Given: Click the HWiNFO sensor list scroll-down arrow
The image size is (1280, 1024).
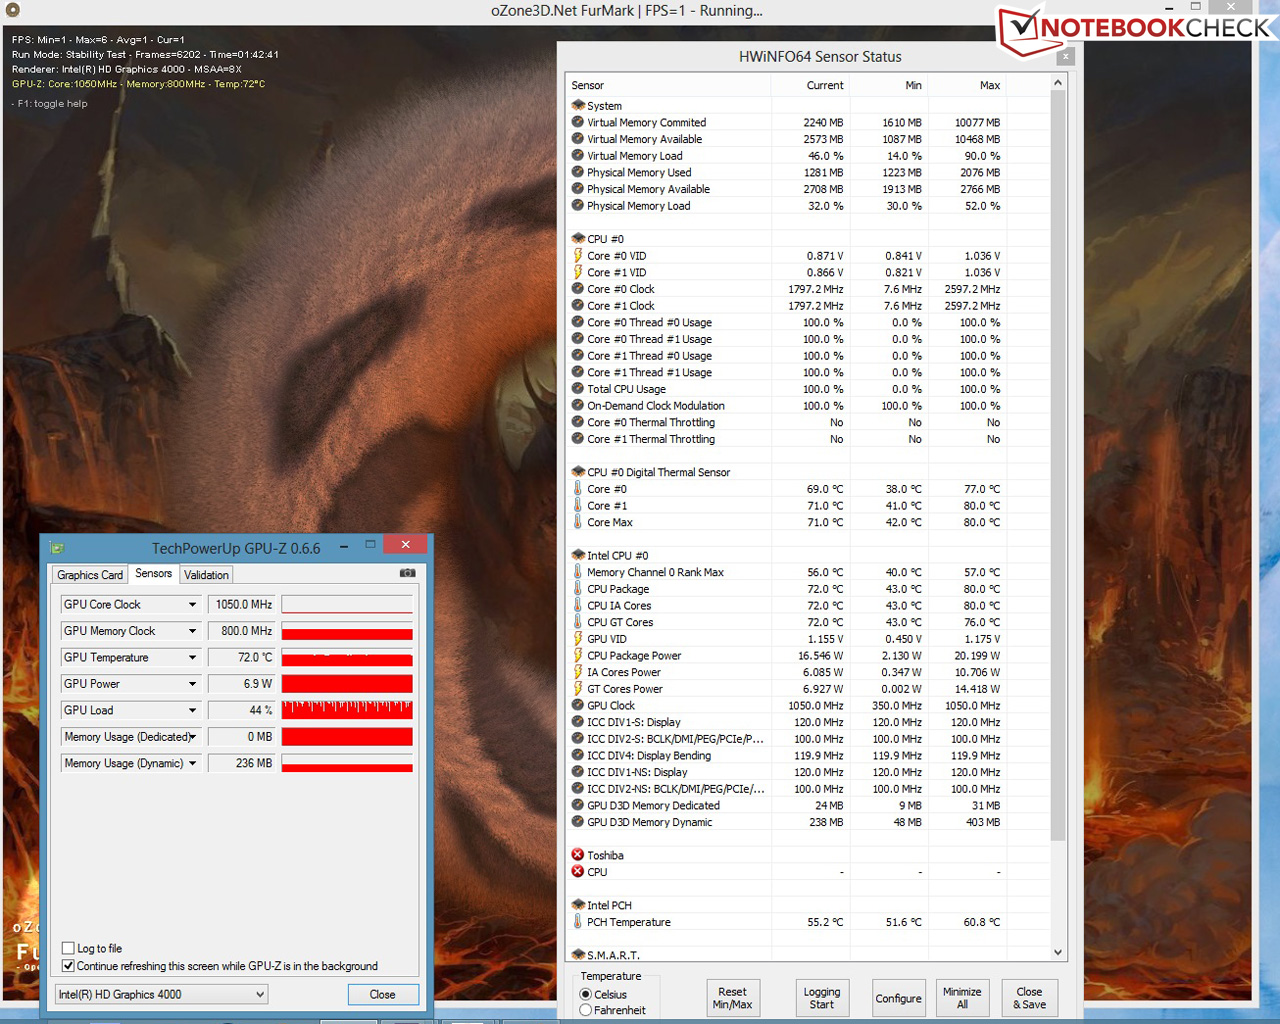Looking at the screenshot, I should [x=1058, y=953].
